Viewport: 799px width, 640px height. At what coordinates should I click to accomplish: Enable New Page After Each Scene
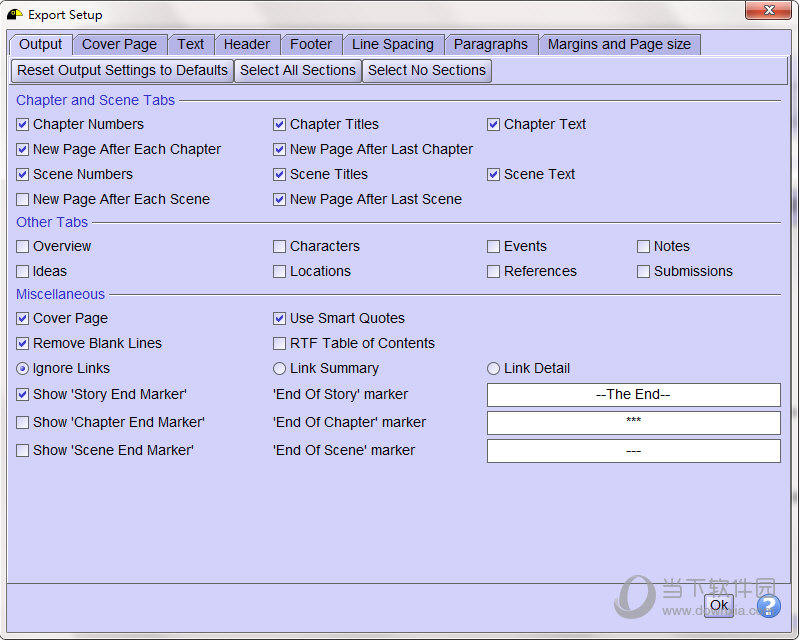(22, 199)
